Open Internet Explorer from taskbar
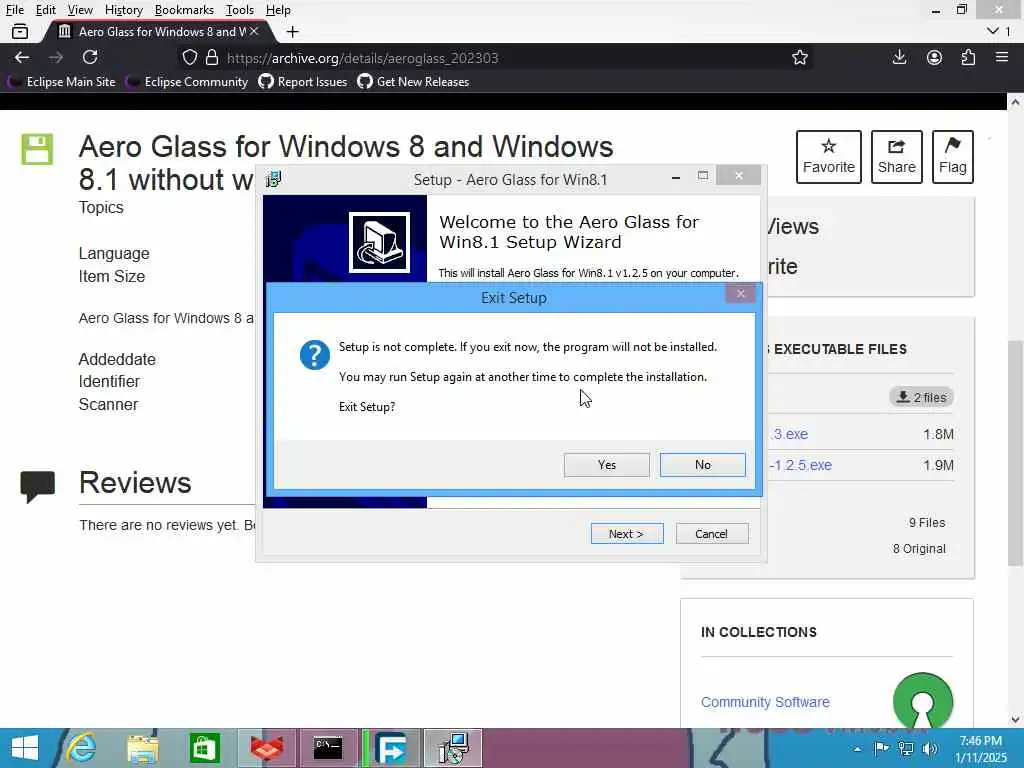Viewport: 1024px width, 768px height. tap(82, 748)
